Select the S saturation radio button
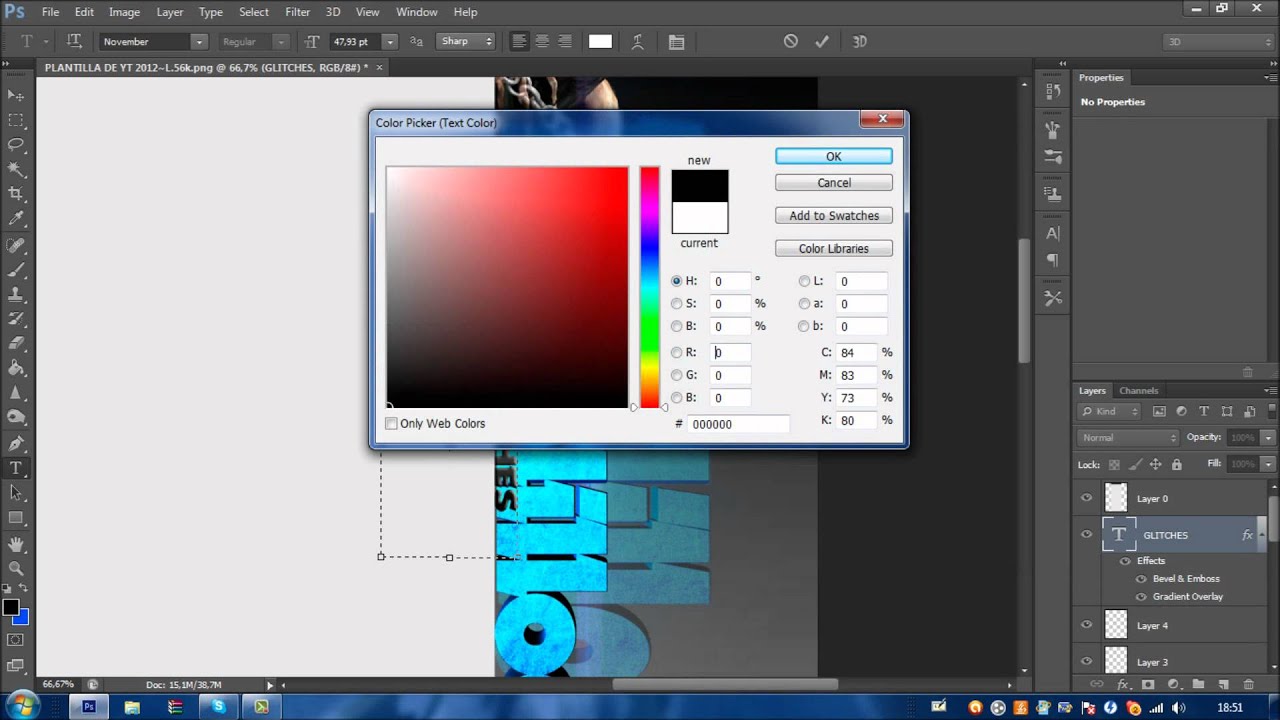The image size is (1280, 720). tap(677, 303)
